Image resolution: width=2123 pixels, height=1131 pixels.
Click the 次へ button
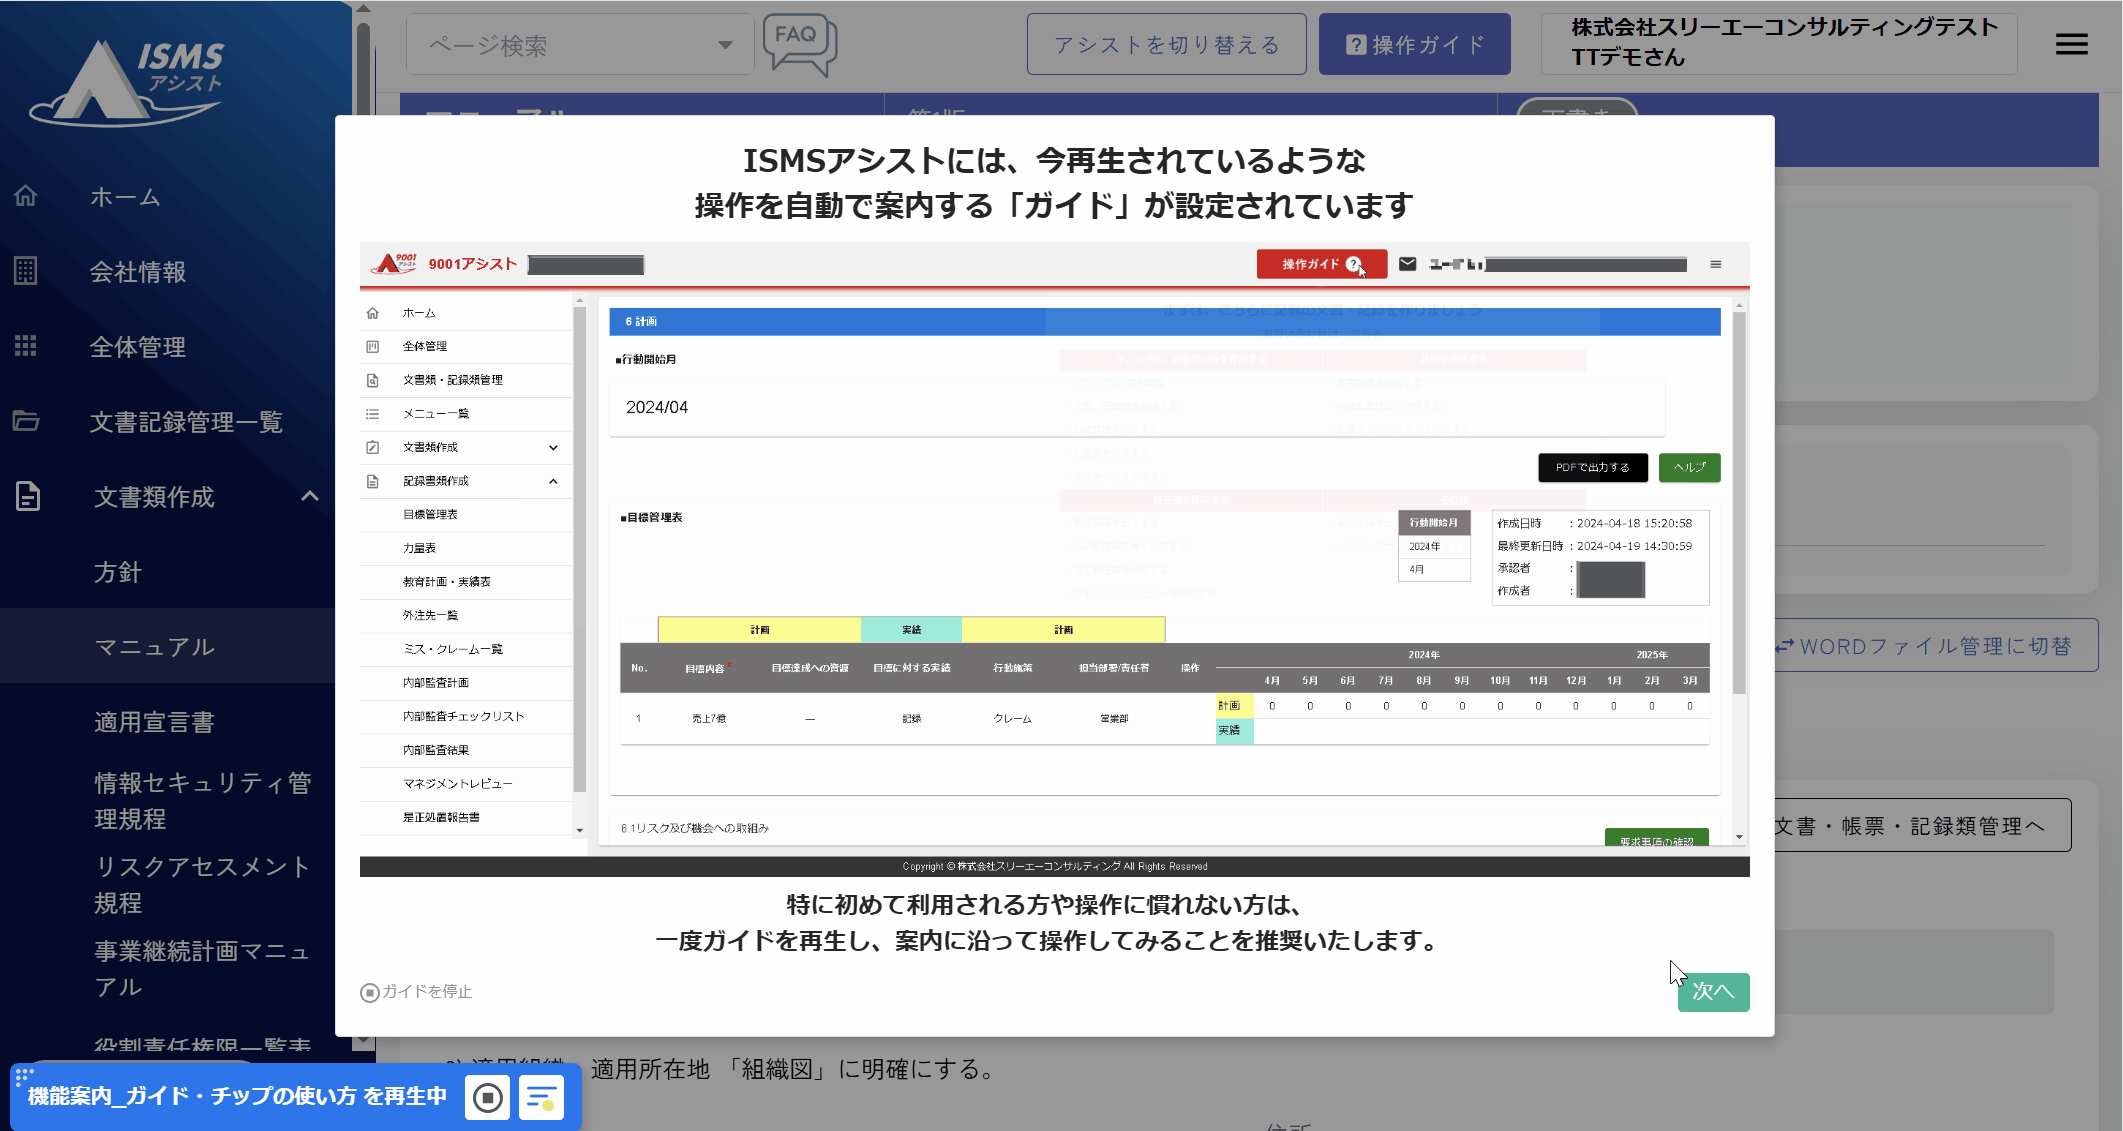coord(1713,991)
